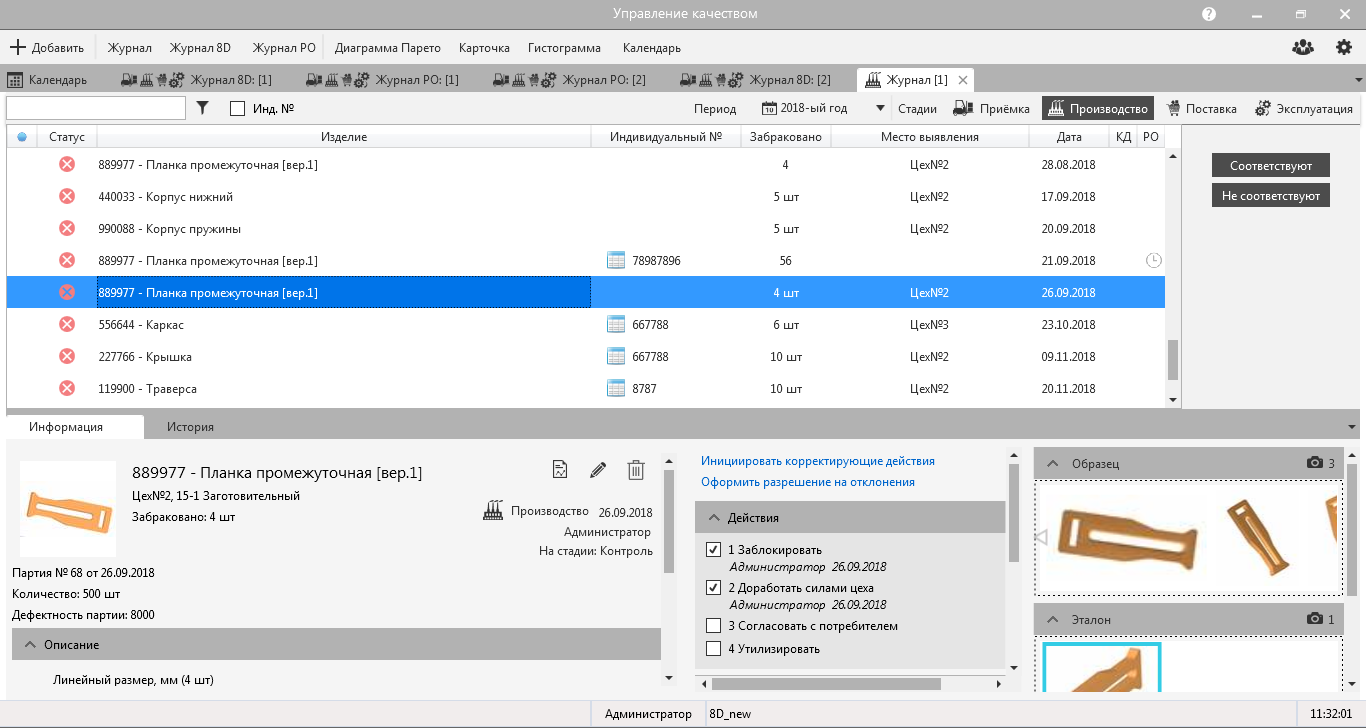Viewport: 1366px width, 728px height.
Task: Click previous arrow in Образец gallery
Action: point(1040,538)
